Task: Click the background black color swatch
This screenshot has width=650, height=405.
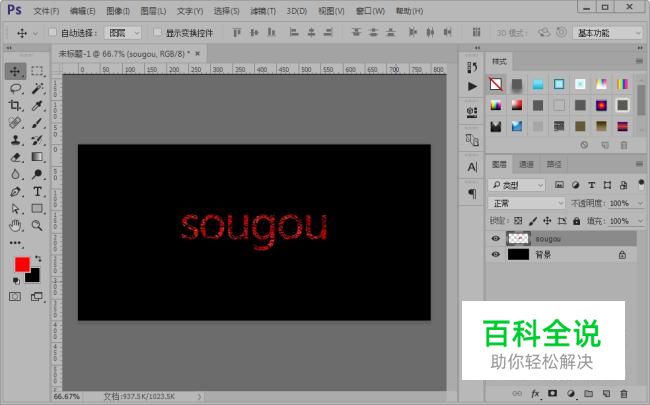Action: click(34, 276)
